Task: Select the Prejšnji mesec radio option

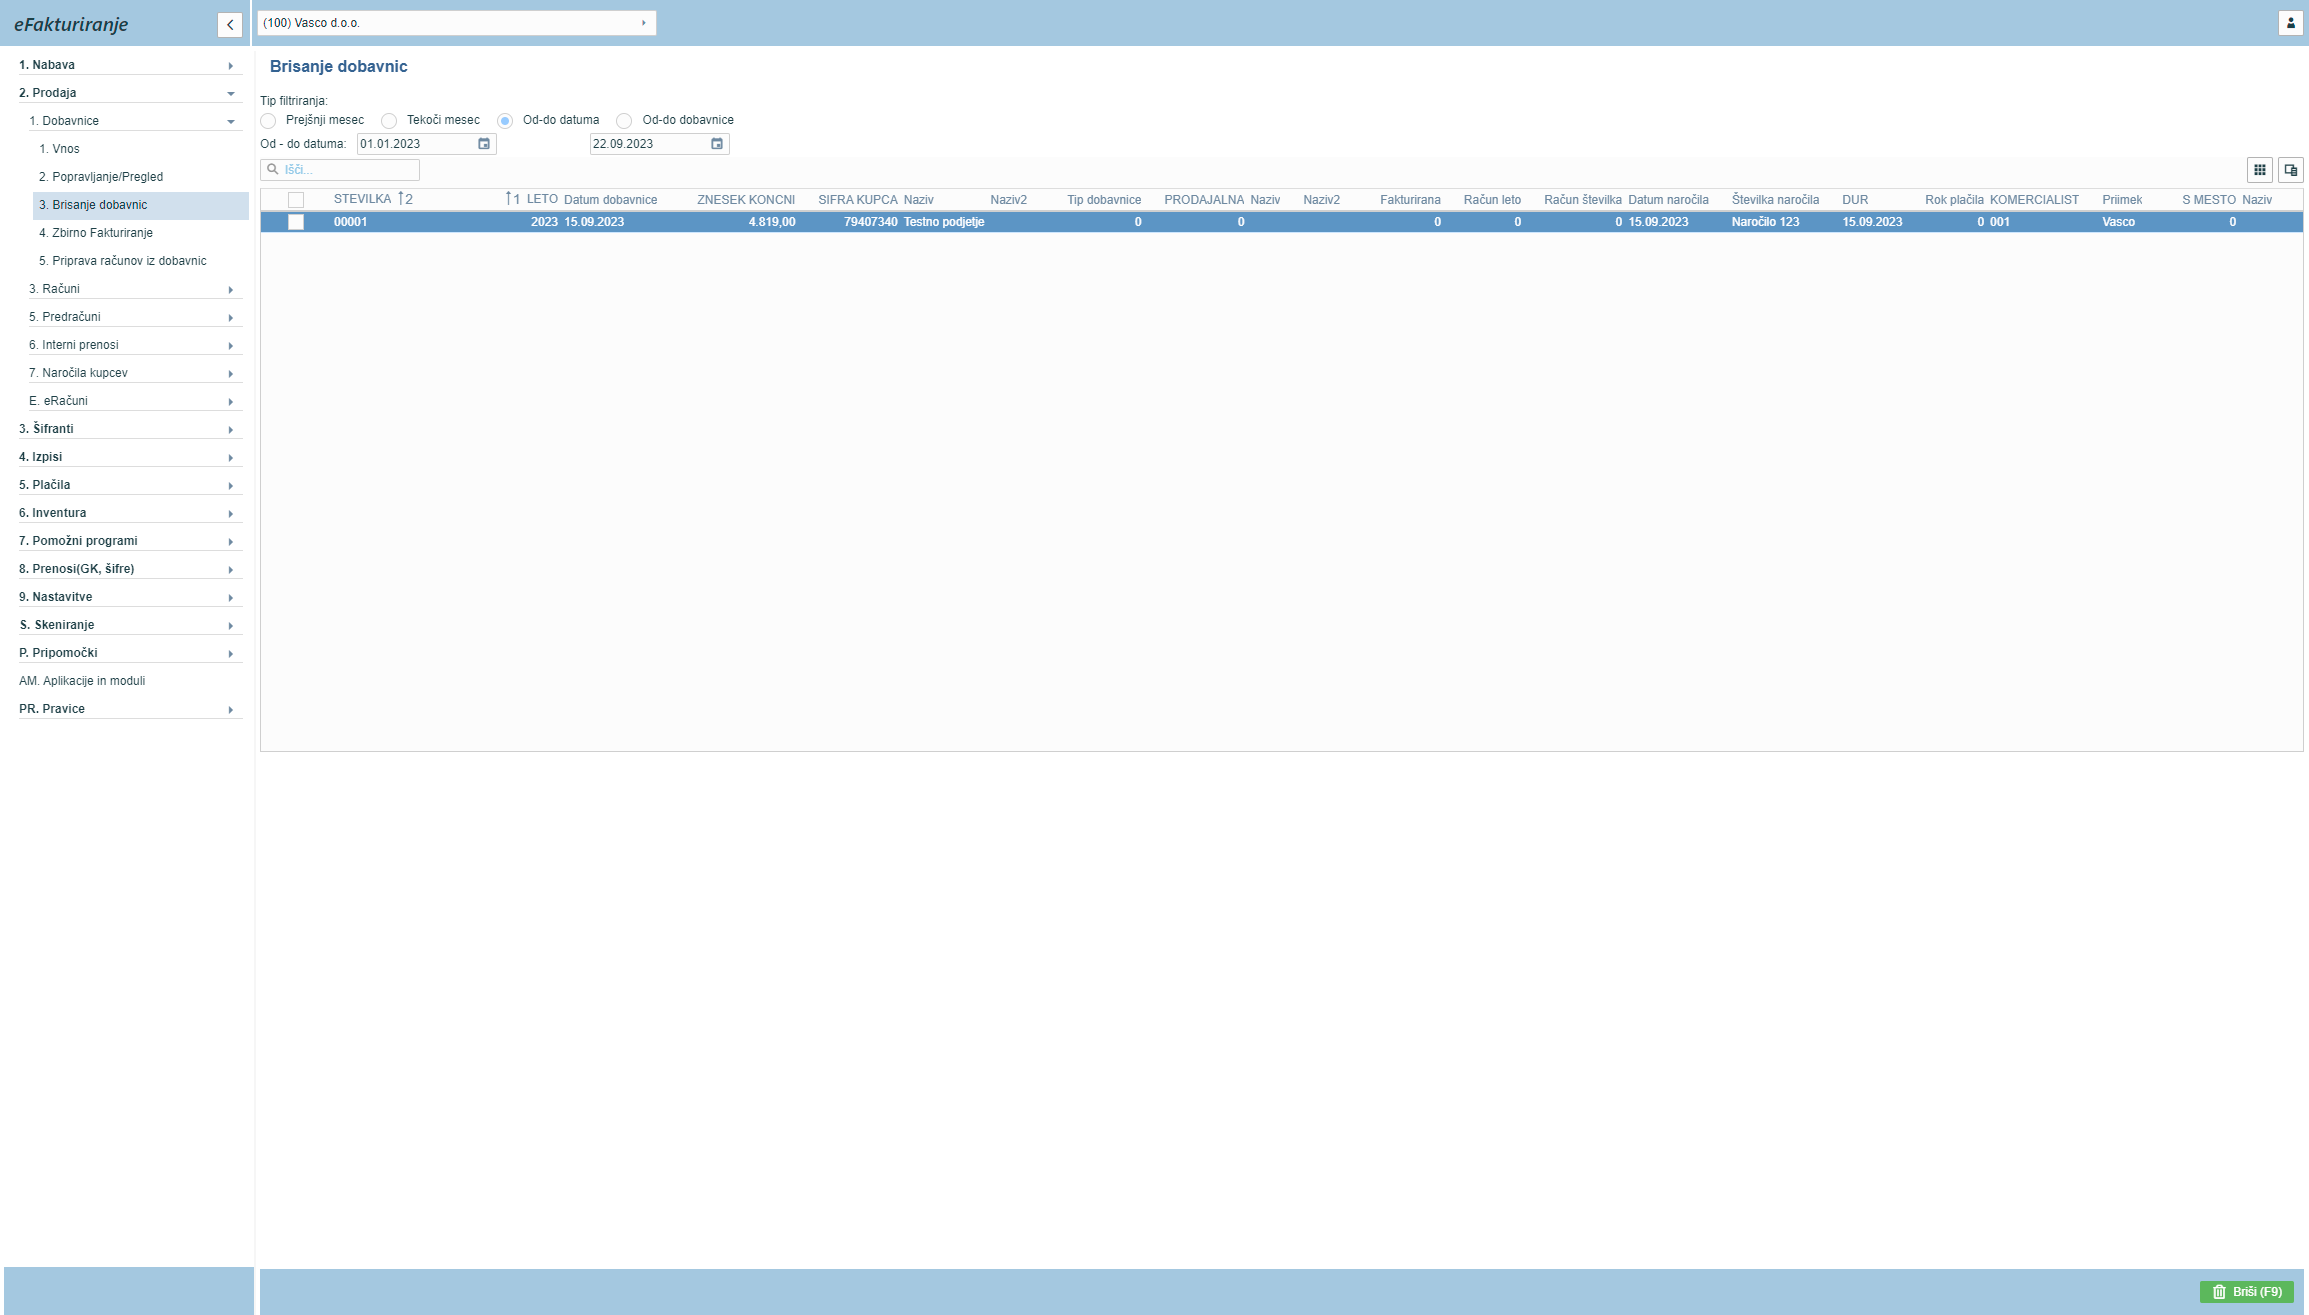Action: pos(268,121)
